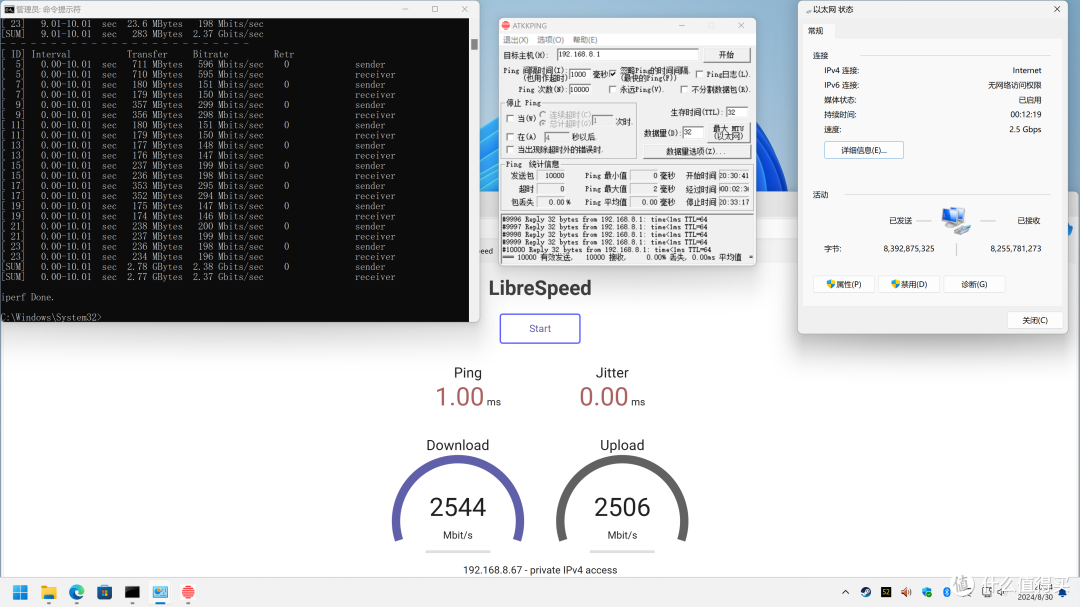Click the 8,392,875,325 bytes sent value
This screenshot has height=607, width=1080.
908,249
